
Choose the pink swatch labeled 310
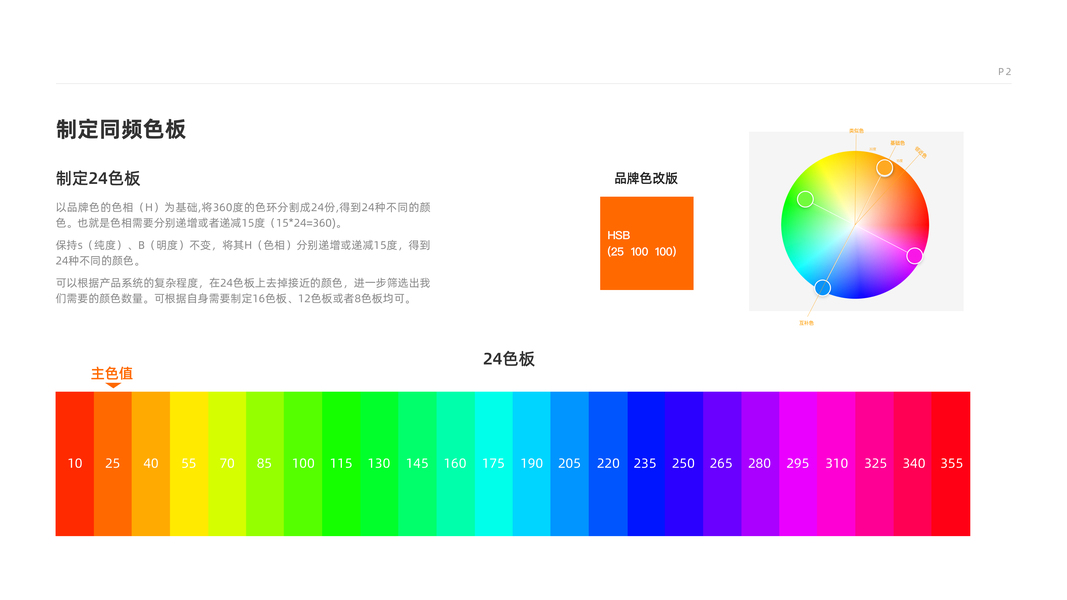[x=837, y=463]
